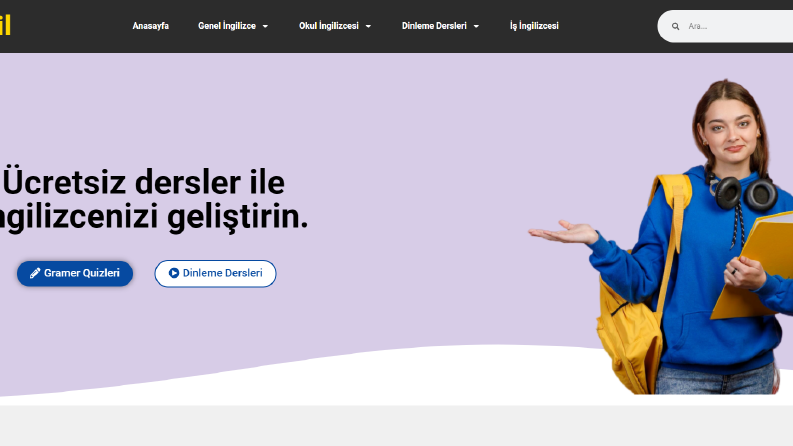Click the yellow site logo
This screenshot has height=446, width=793.
point(5,26)
